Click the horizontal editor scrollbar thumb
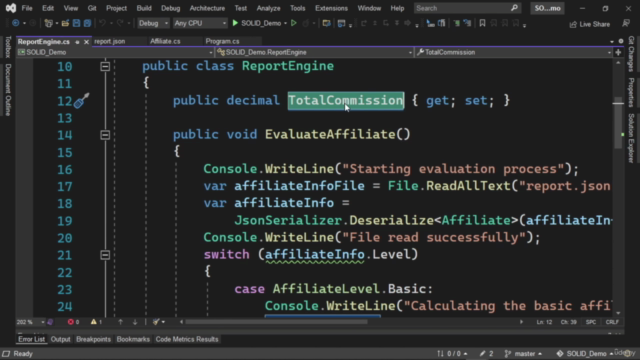 tap(277, 322)
